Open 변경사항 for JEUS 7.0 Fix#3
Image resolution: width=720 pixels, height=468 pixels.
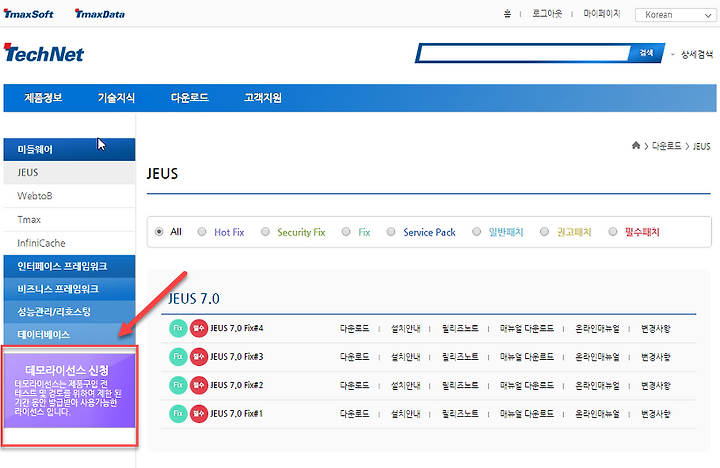click(656, 357)
